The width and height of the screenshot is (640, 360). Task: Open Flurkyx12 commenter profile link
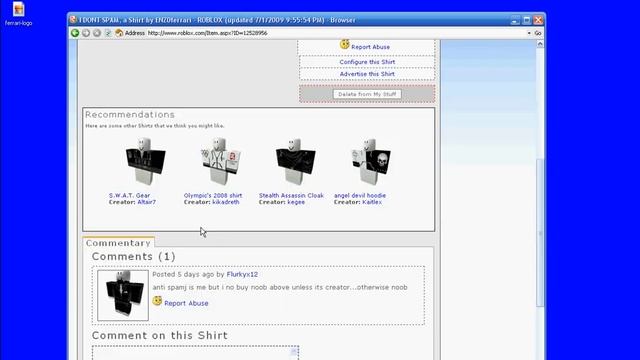242,274
